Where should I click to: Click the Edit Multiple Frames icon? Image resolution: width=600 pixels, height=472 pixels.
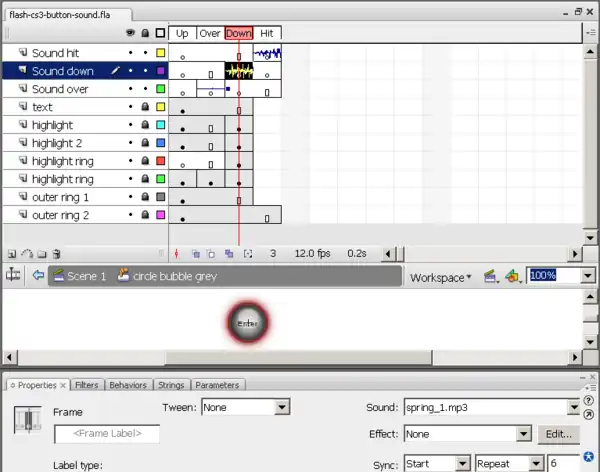[x=229, y=254]
